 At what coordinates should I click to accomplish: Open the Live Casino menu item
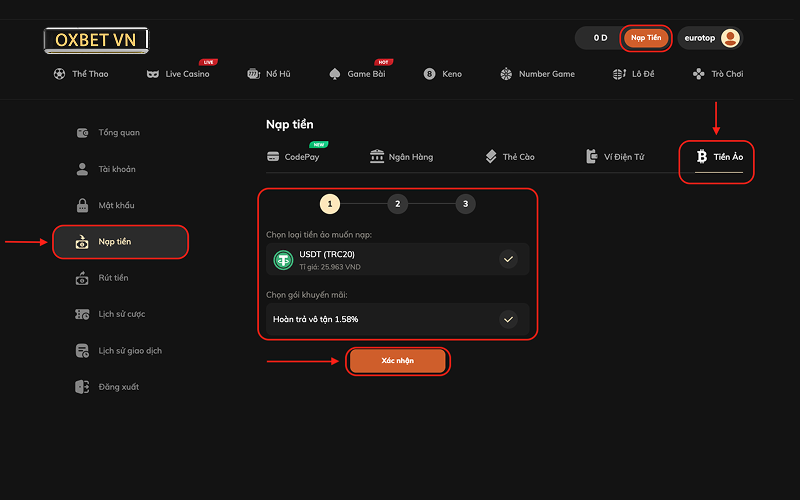(x=178, y=74)
